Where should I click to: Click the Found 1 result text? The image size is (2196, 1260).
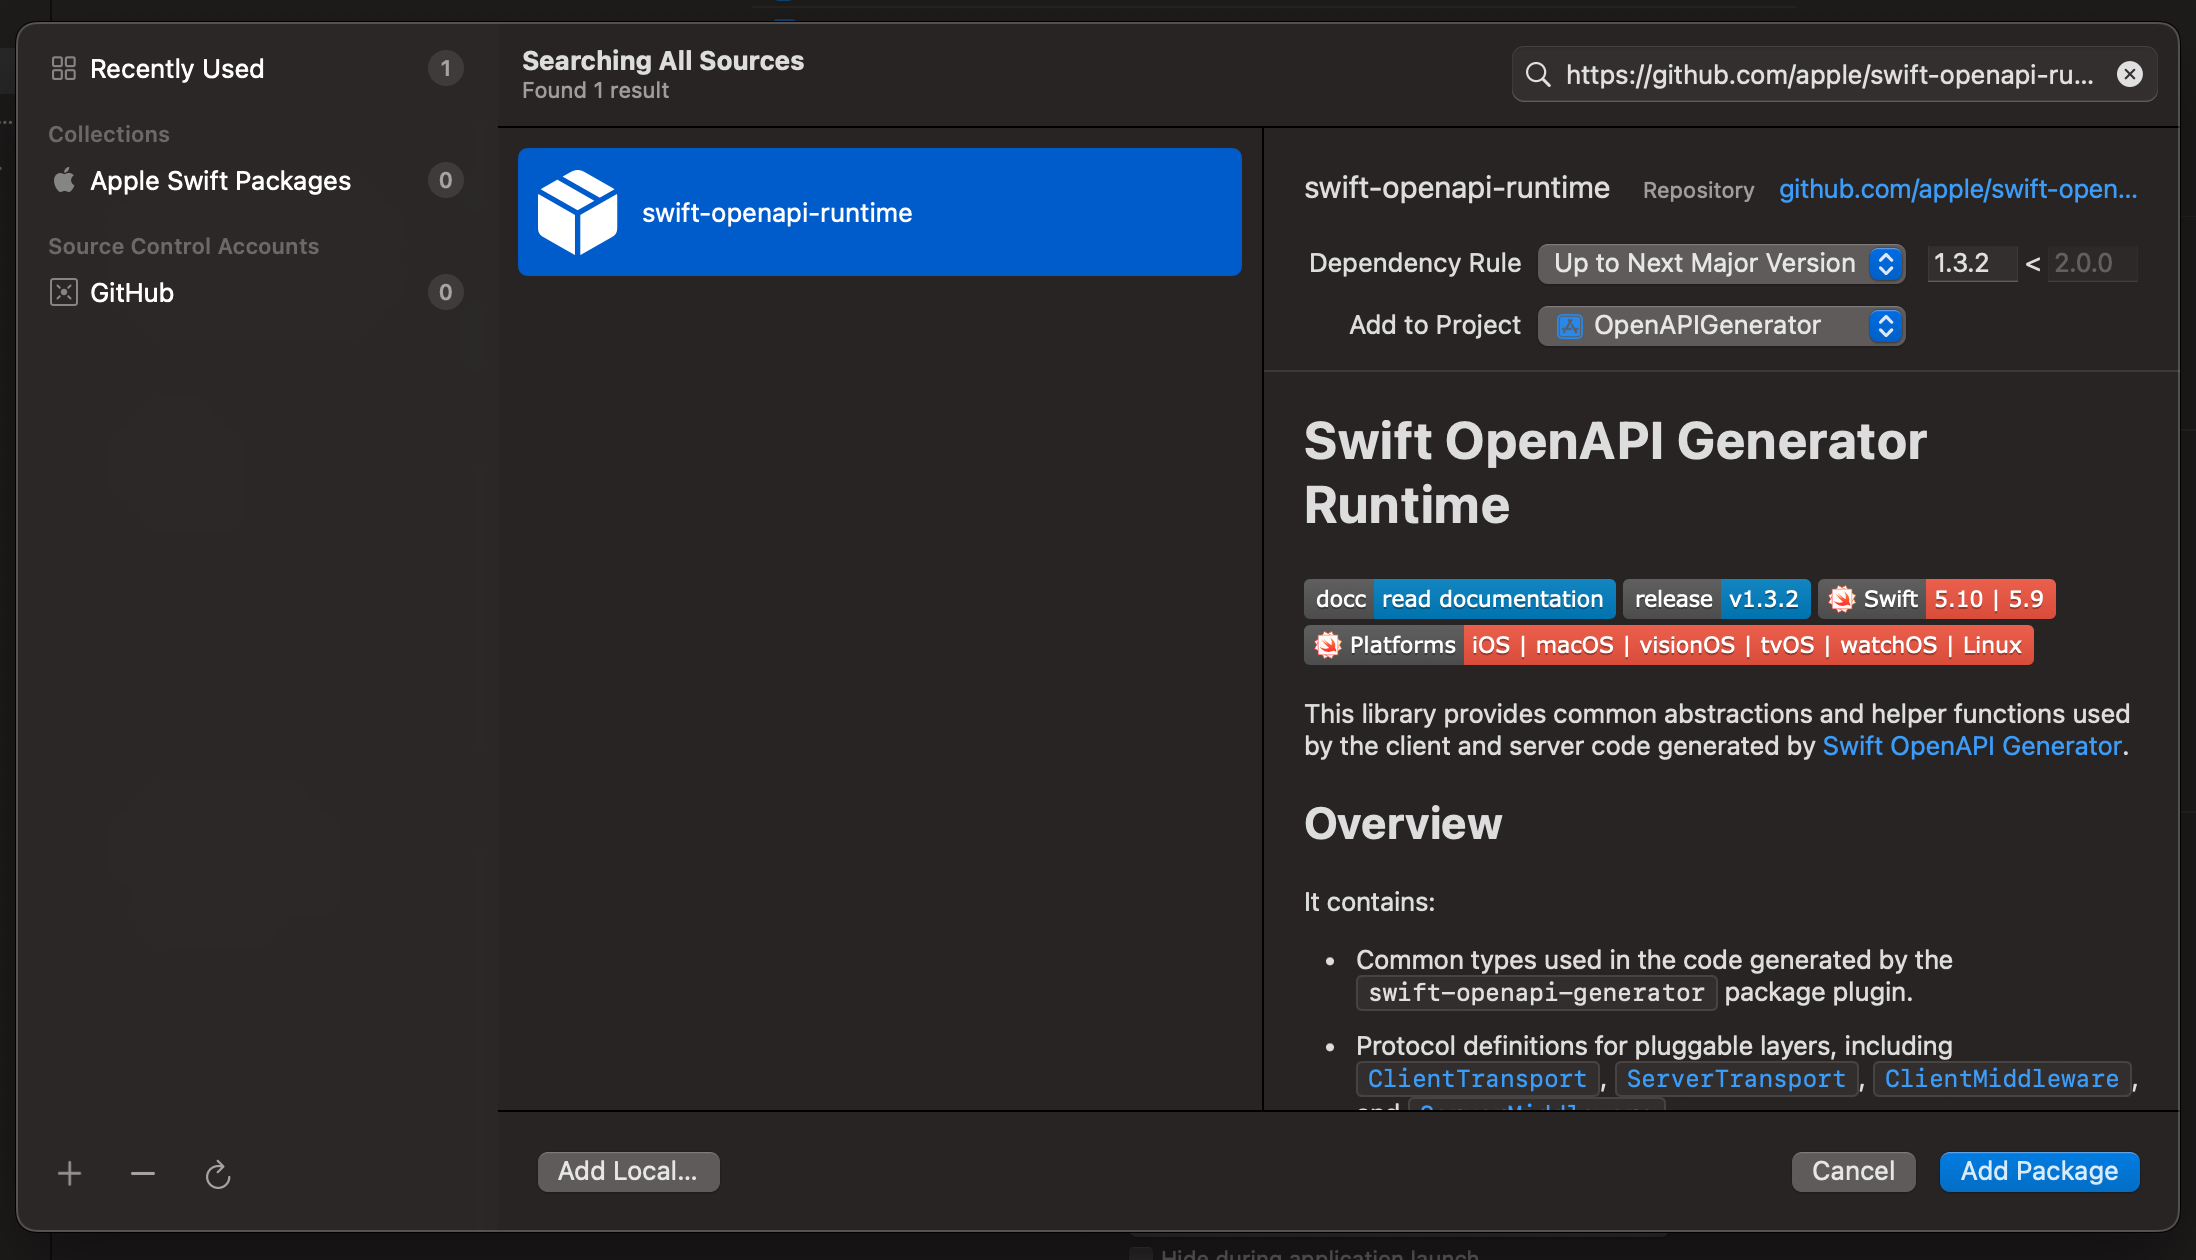click(x=595, y=90)
